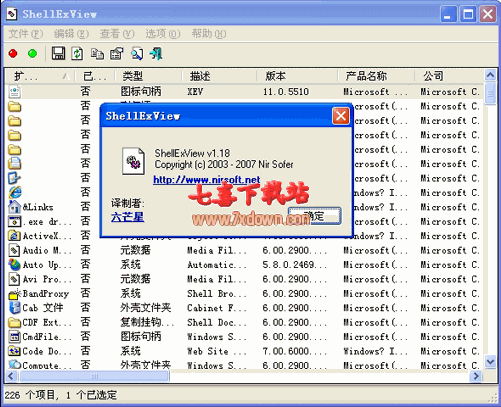Click the Internet Explorer icon in the list
Viewport: 501px width, 407px height.
coord(14,192)
